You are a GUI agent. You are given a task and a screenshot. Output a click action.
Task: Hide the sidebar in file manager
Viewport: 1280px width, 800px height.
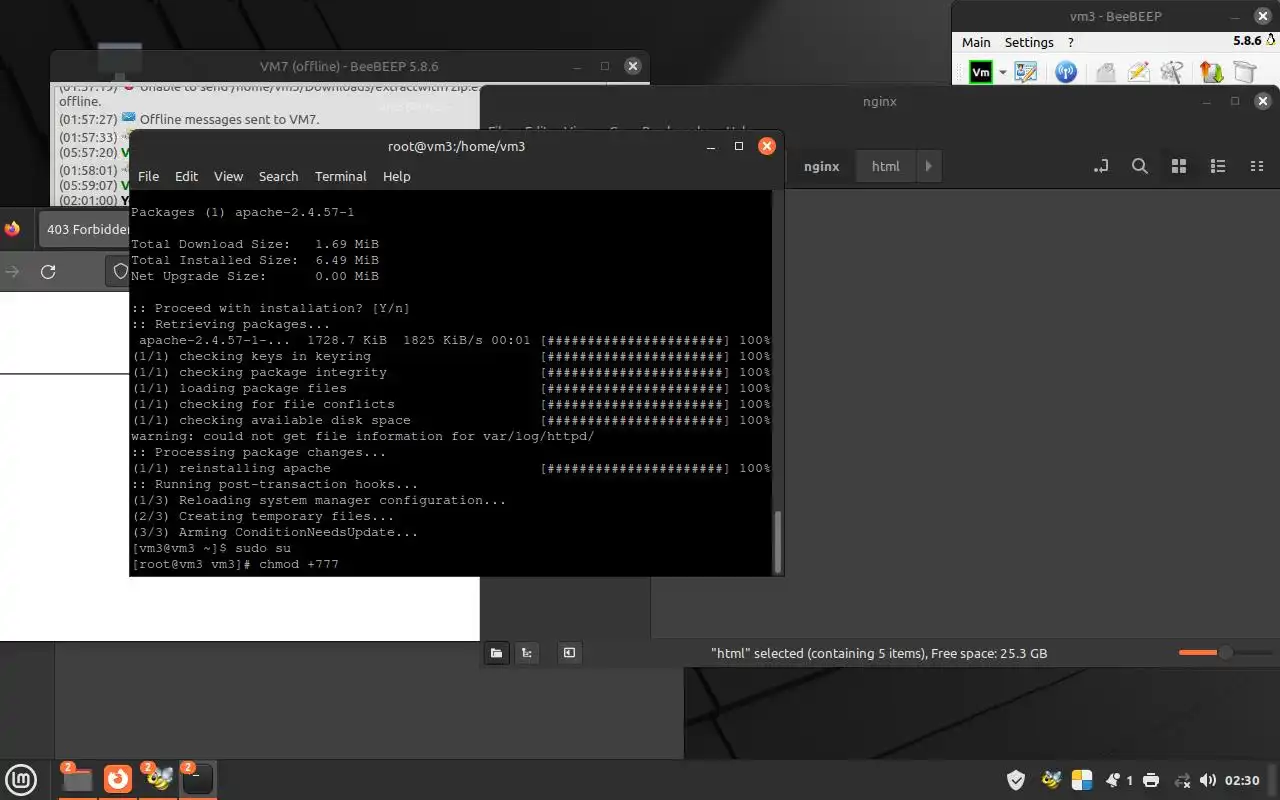569,653
